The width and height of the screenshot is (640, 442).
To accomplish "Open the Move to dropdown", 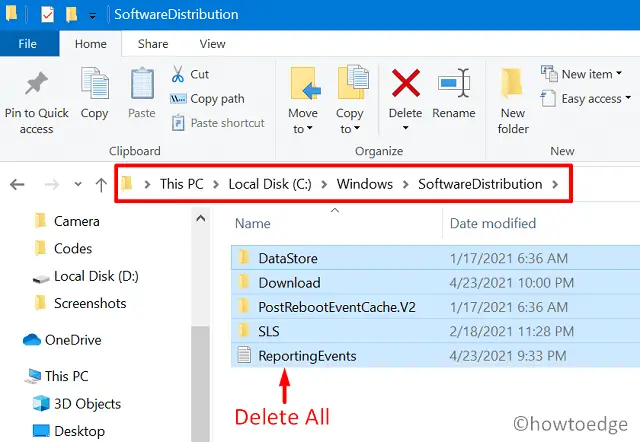I will (x=303, y=121).
